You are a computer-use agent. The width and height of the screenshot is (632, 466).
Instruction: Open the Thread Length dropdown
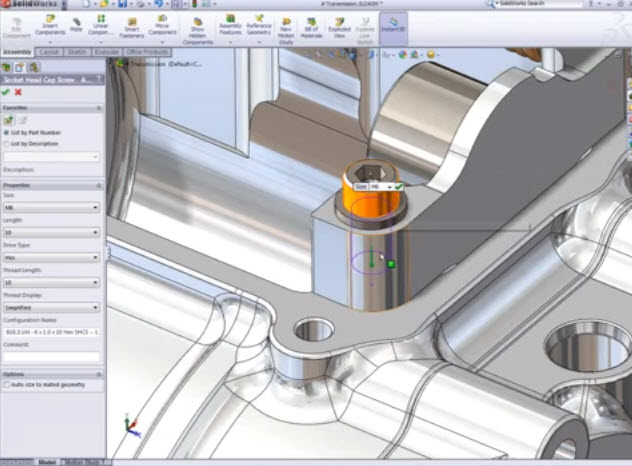(x=51, y=283)
